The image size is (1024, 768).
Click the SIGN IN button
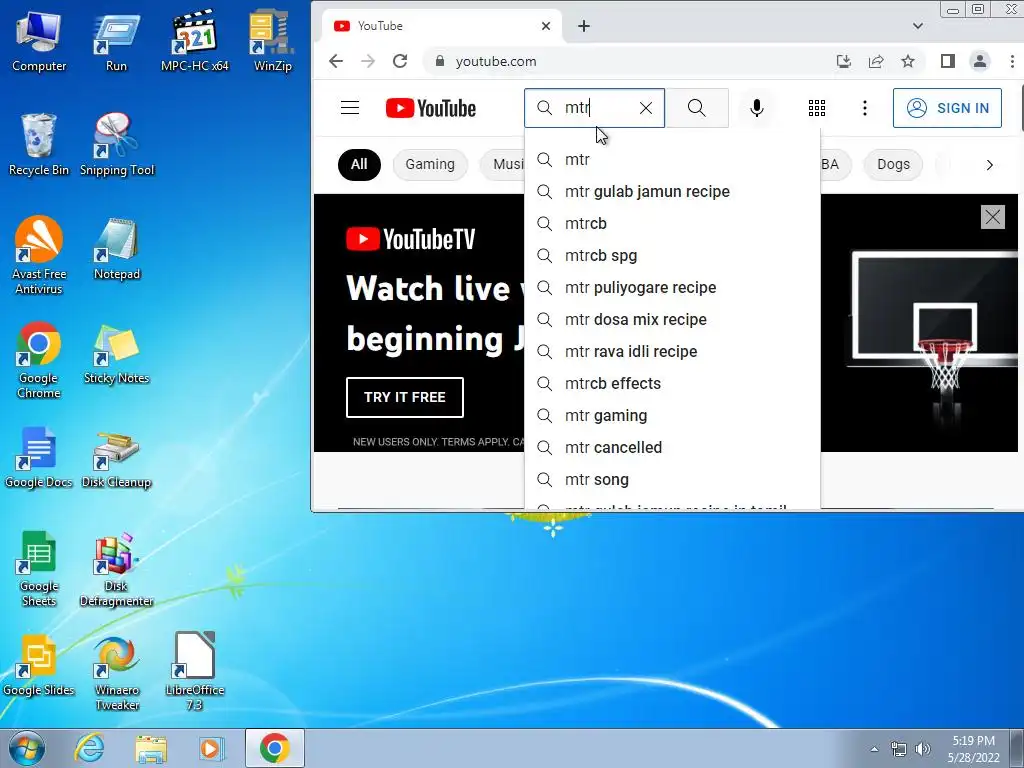[x=947, y=108]
